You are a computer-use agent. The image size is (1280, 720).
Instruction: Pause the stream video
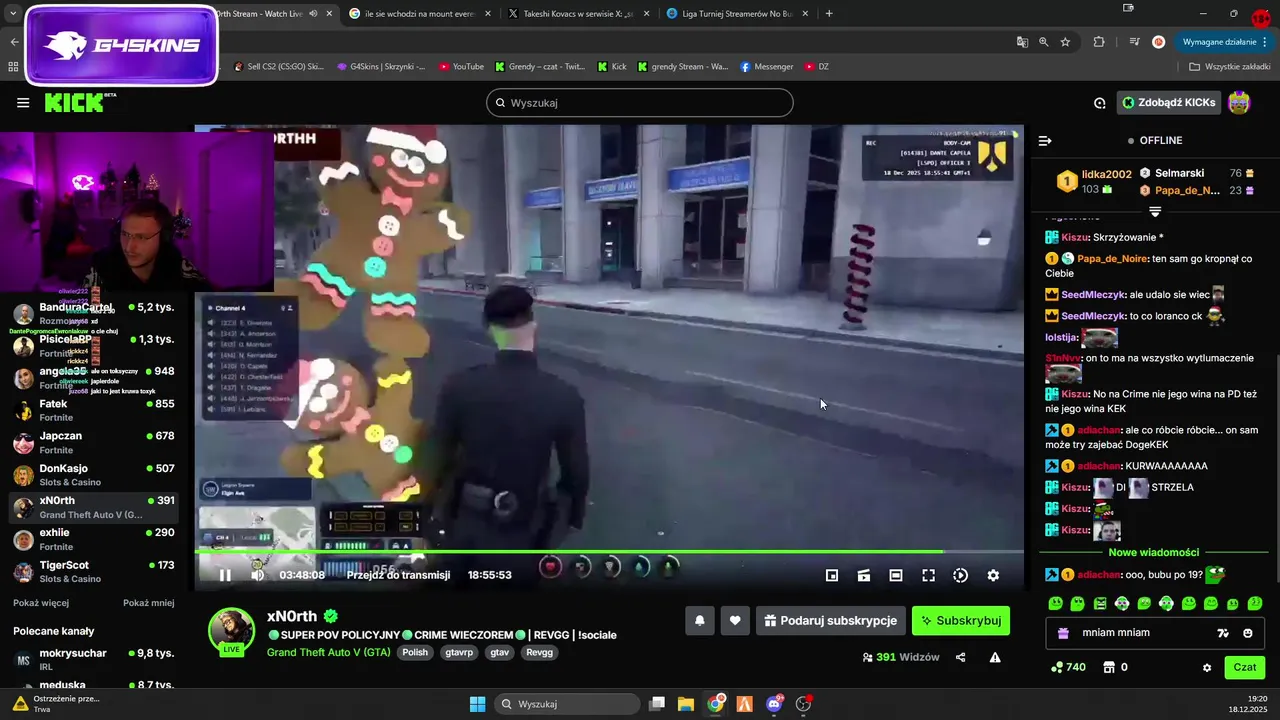click(x=225, y=575)
